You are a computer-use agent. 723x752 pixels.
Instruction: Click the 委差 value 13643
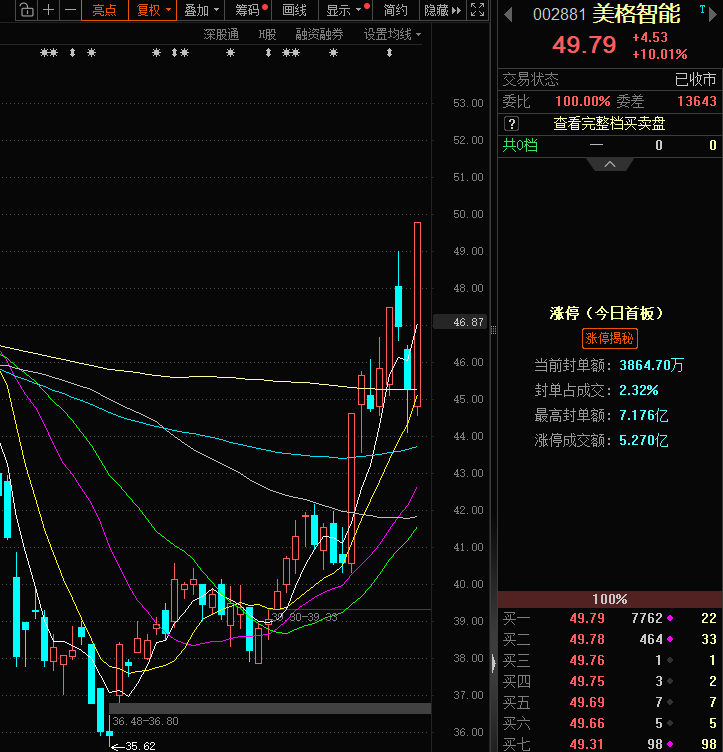697,101
